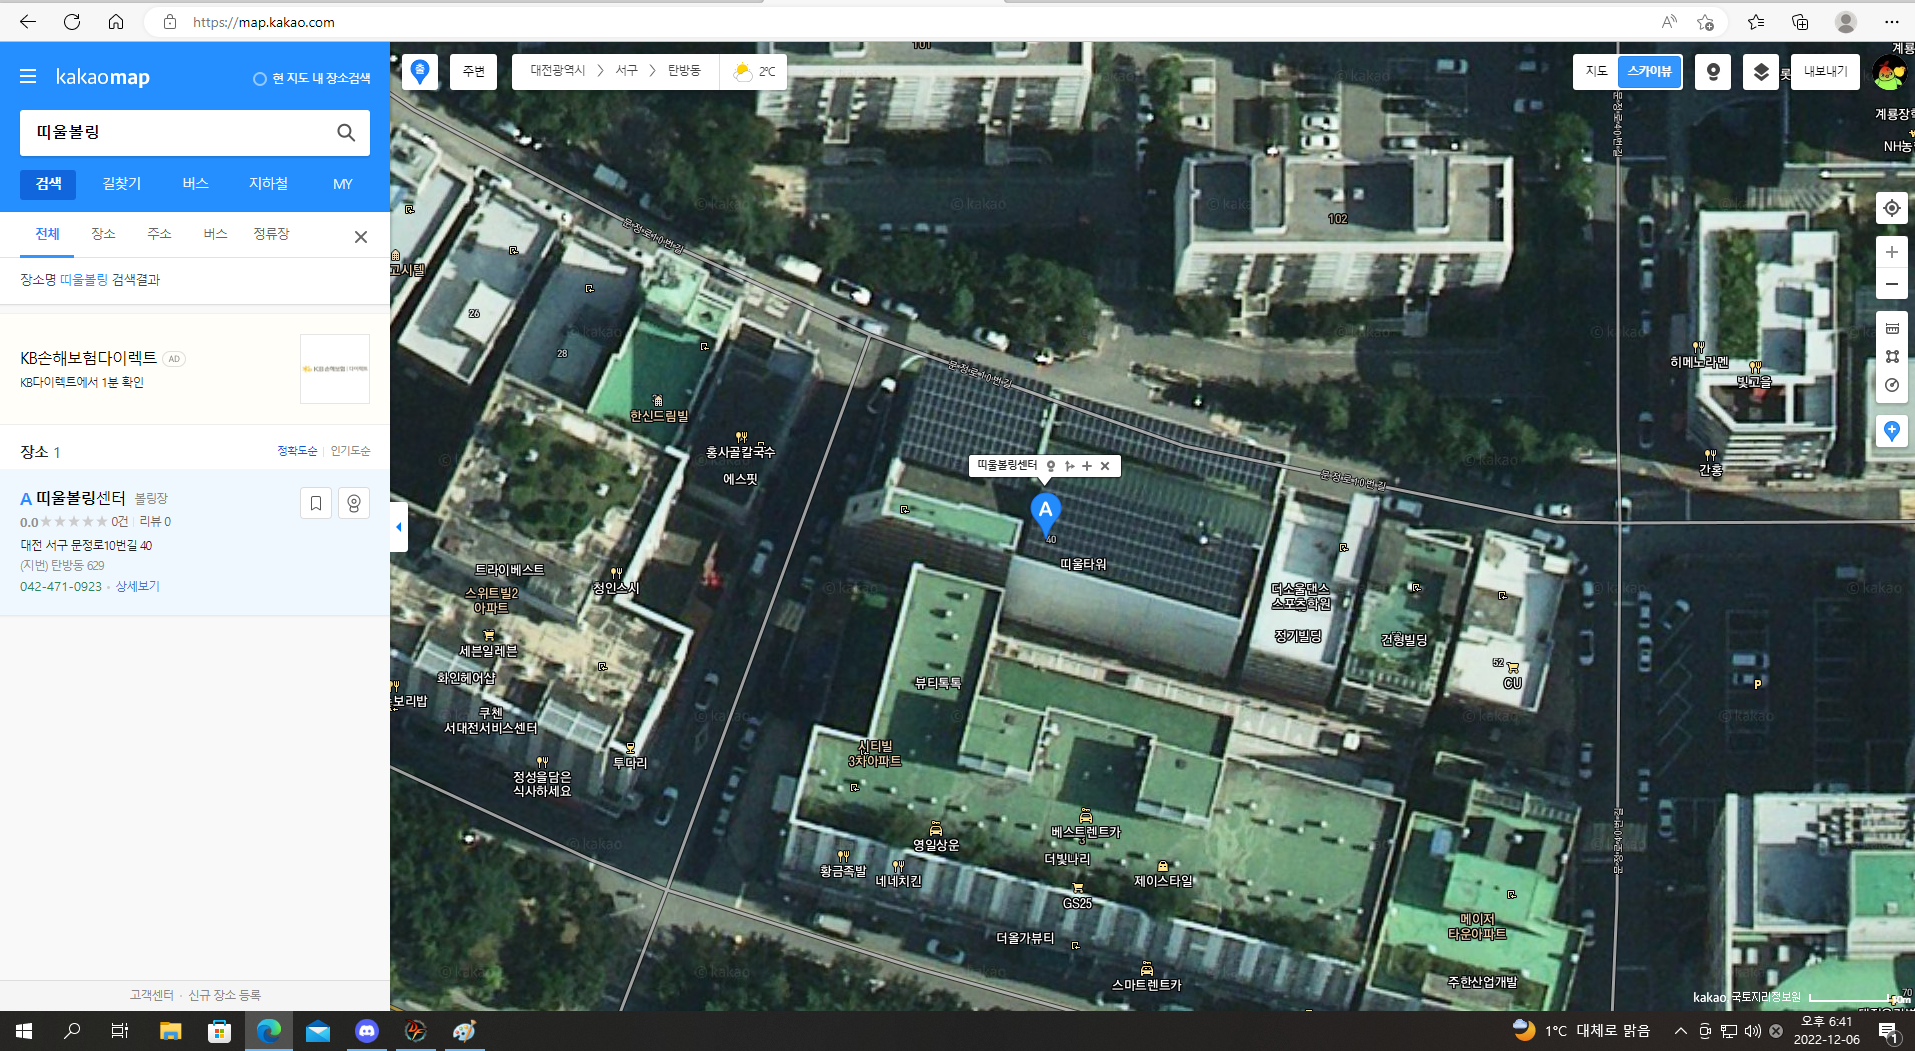This screenshot has width=1915, height=1051.
Task: Click the search magnifier icon
Action: coord(346,133)
